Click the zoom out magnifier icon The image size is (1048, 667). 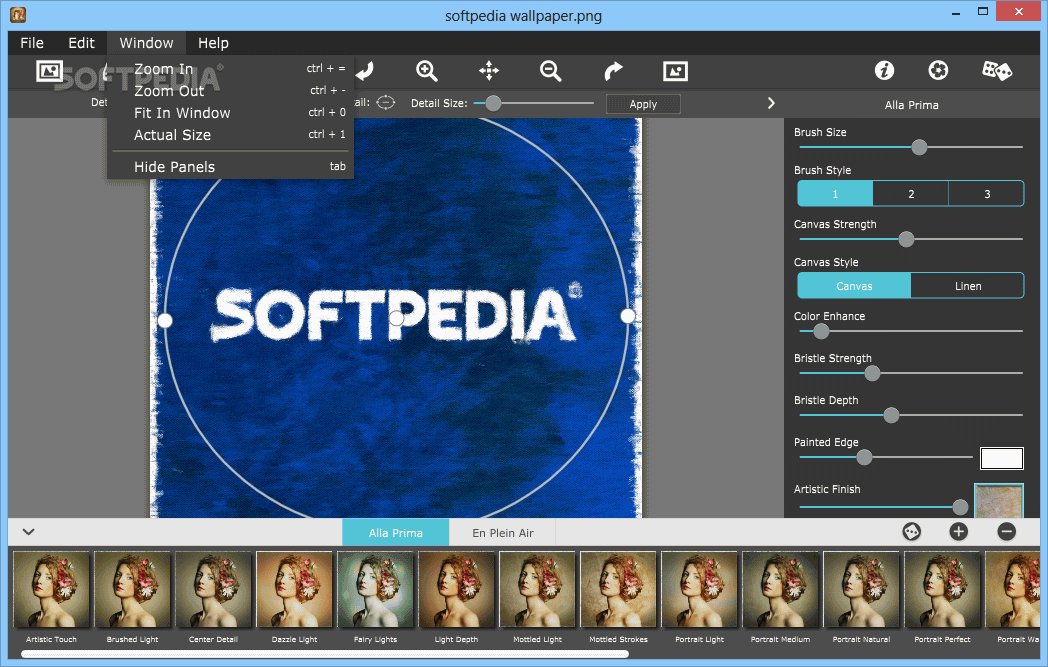click(x=551, y=71)
